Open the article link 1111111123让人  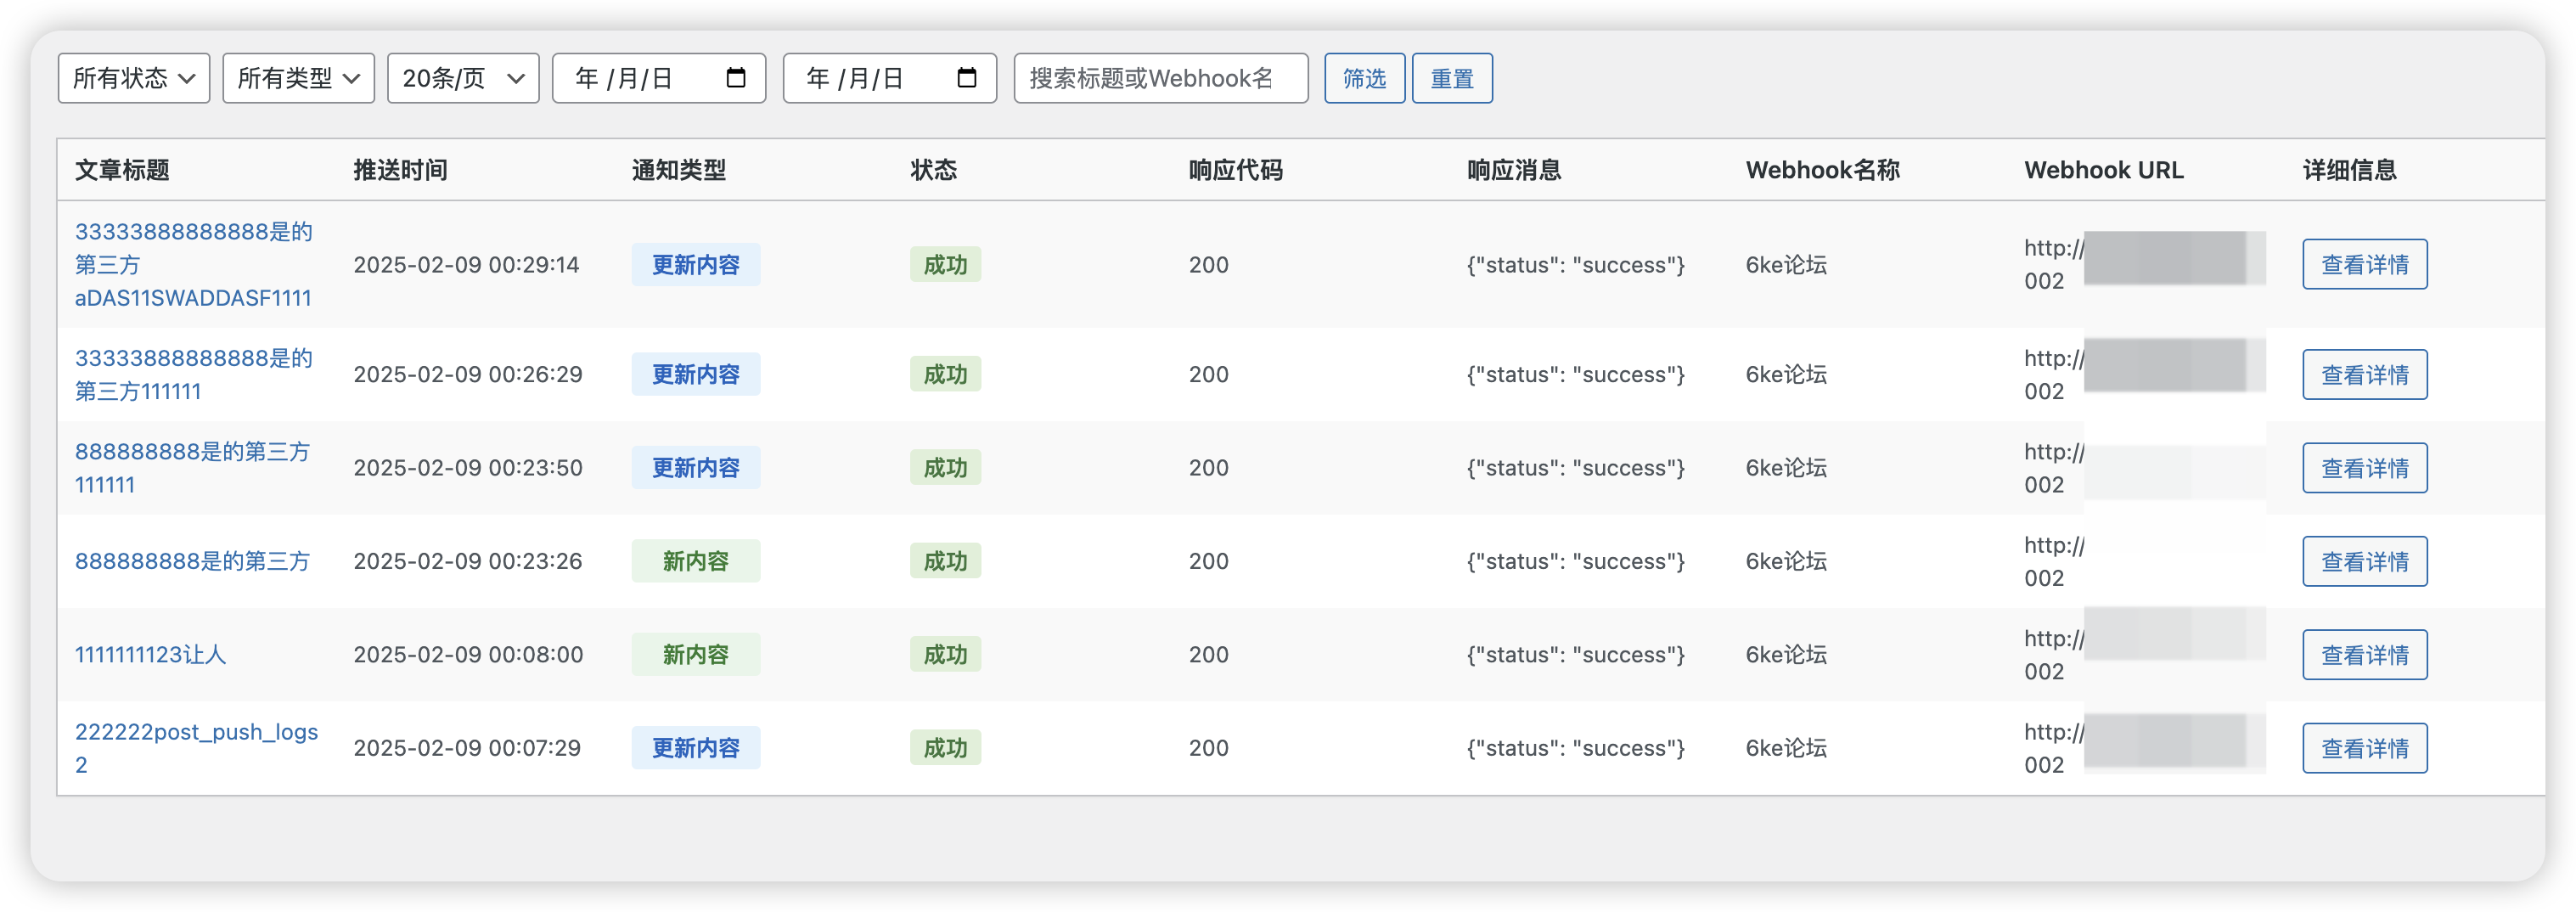click(151, 654)
